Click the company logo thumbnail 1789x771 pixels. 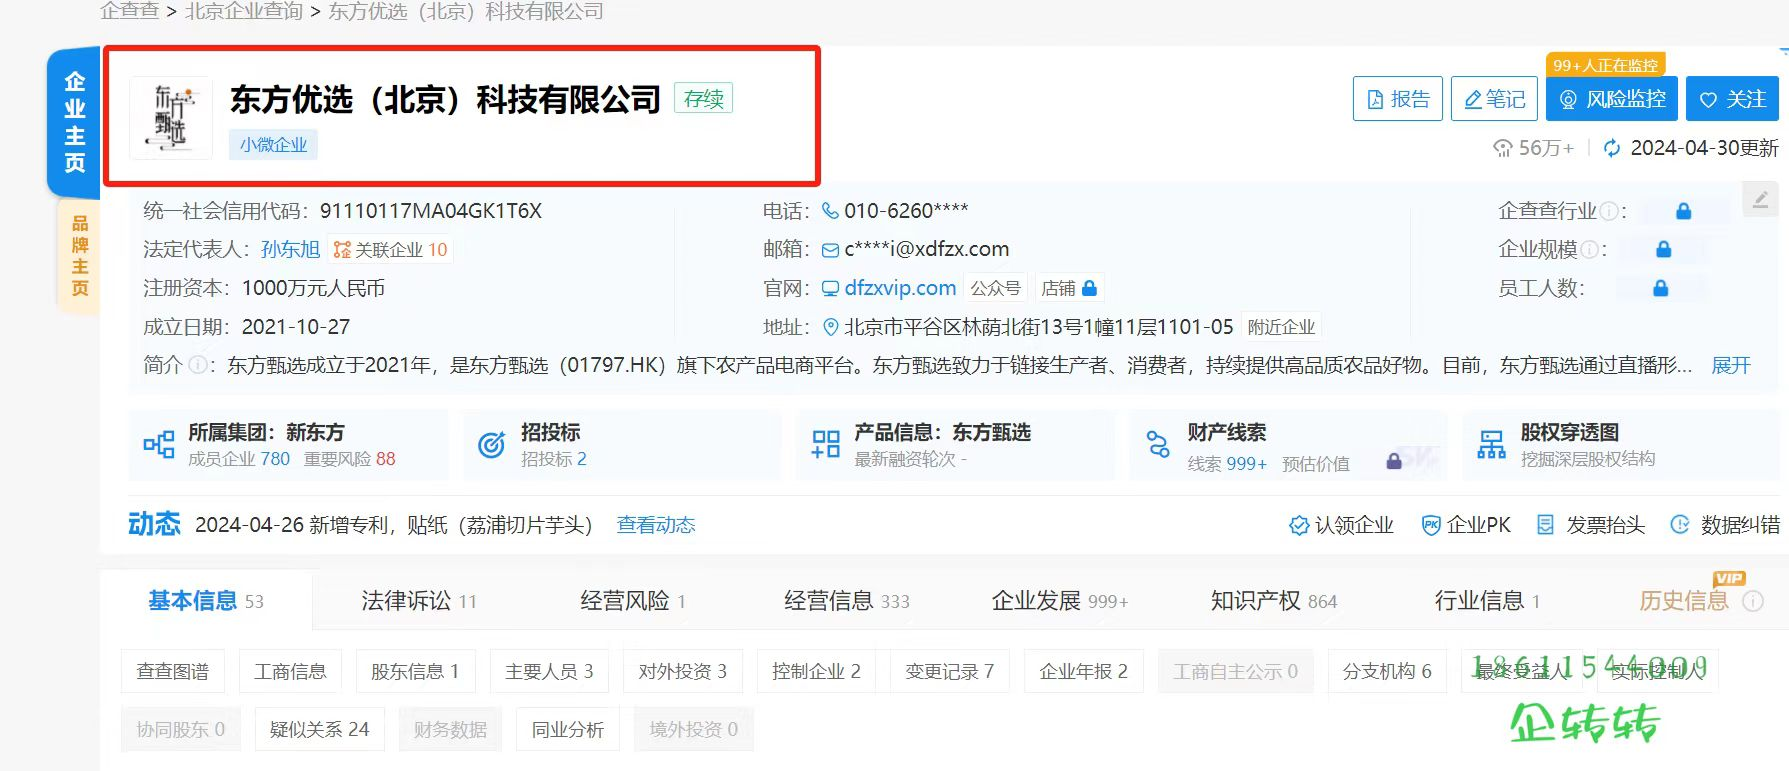pos(171,118)
